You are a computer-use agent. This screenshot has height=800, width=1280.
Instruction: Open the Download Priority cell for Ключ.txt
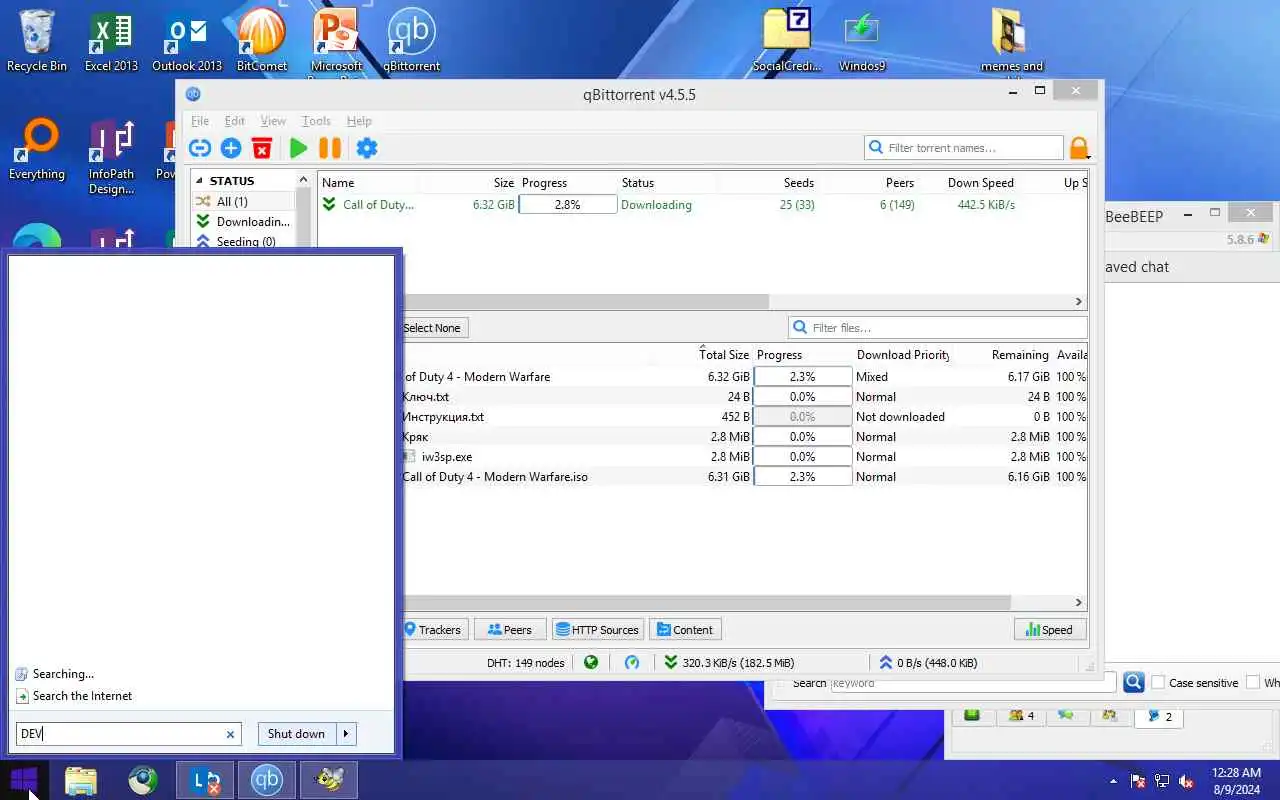click(901, 397)
